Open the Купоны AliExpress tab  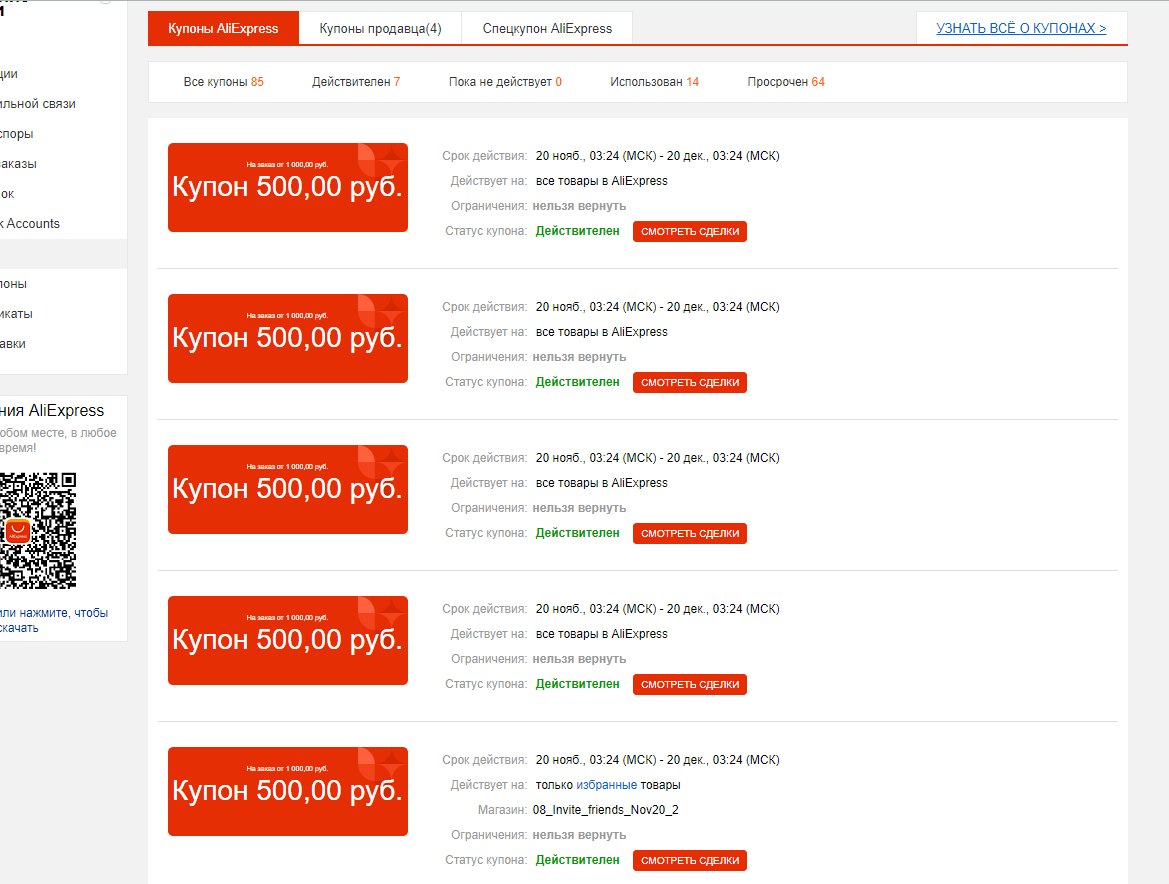(223, 28)
